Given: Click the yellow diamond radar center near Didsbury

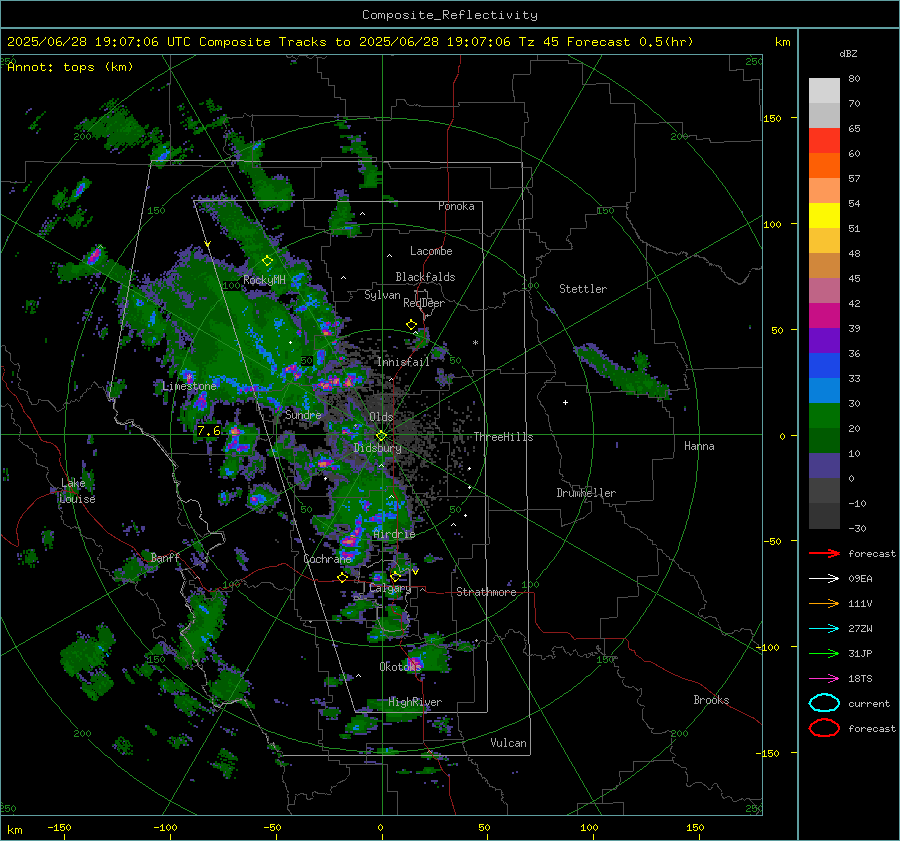Looking at the screenshot, I should pos(381,436).
